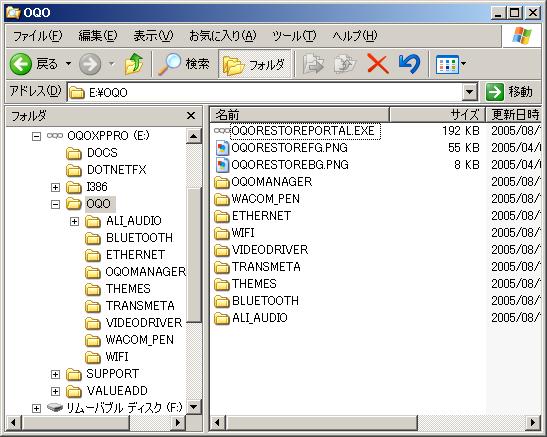
Task: Select OQOMANAGER folder icon in file list
Action: [x=222, y=182]
